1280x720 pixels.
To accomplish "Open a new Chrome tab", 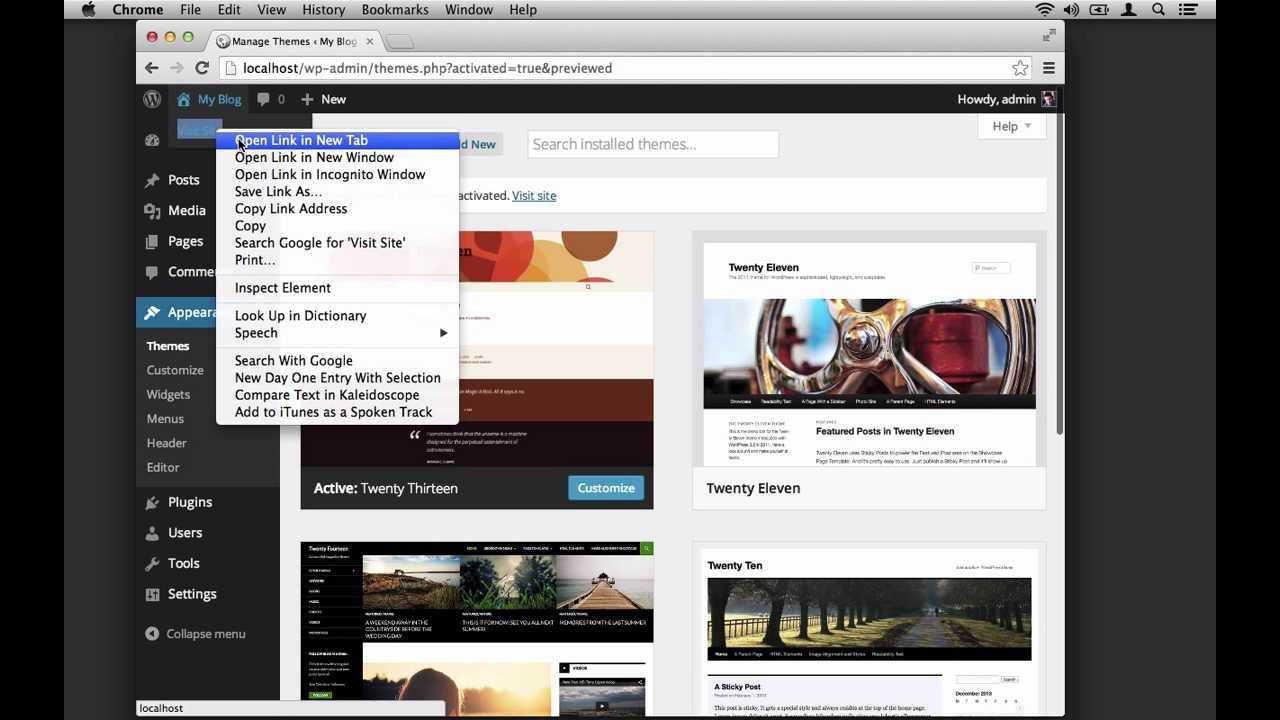I will (x=399, y=41).
